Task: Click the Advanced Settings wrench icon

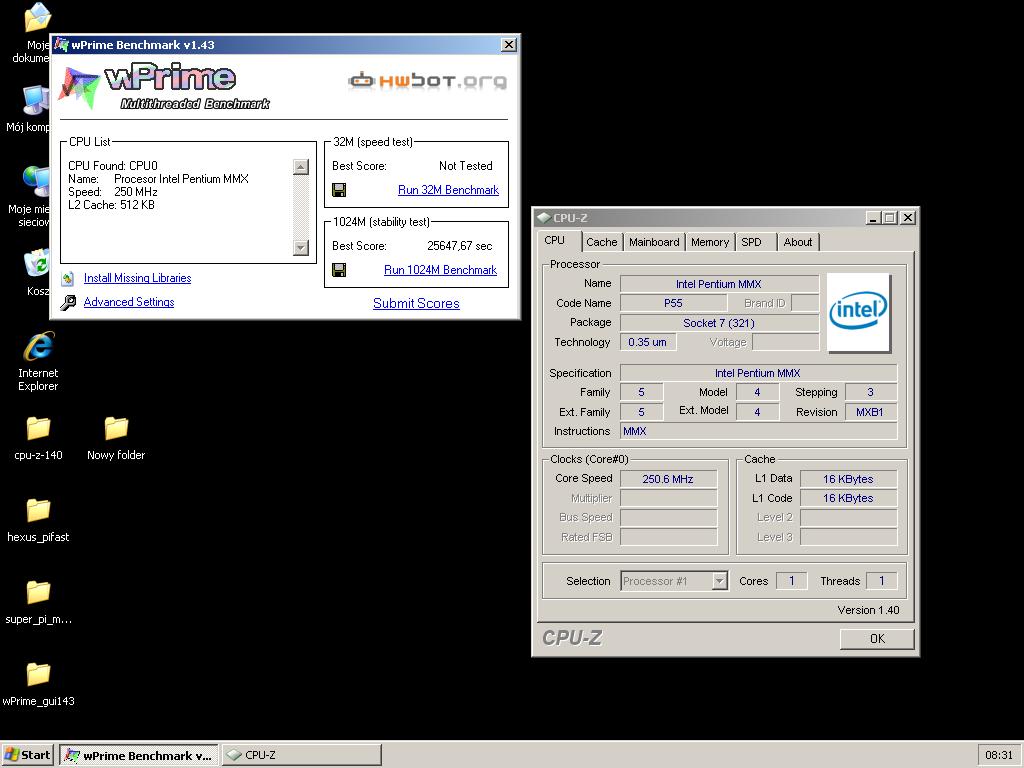Action: click(68, 302)
